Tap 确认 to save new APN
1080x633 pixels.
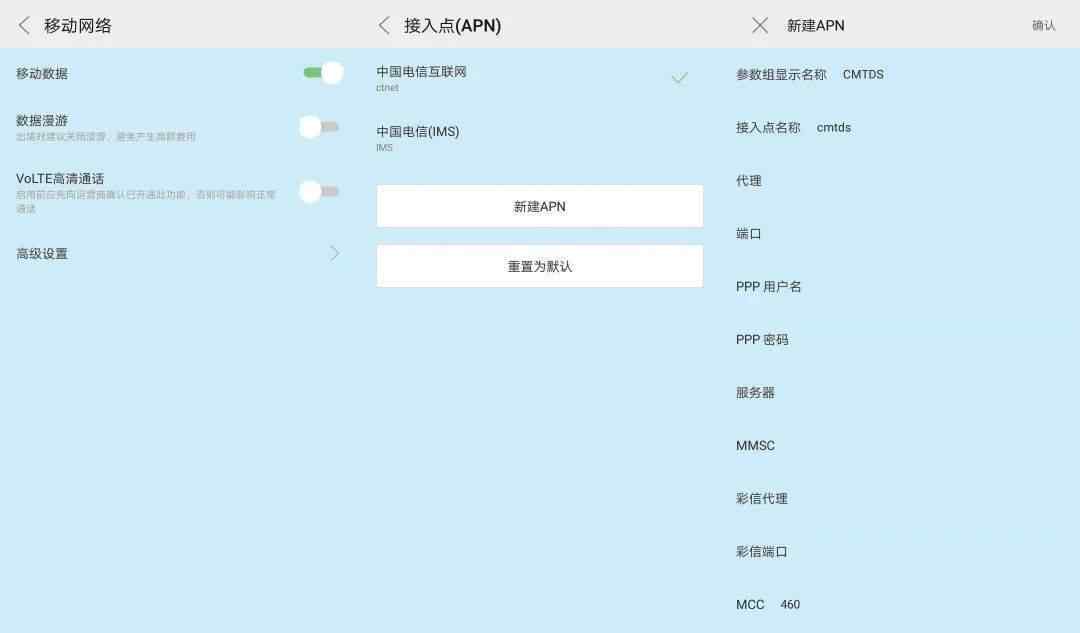coord(1043,26)
